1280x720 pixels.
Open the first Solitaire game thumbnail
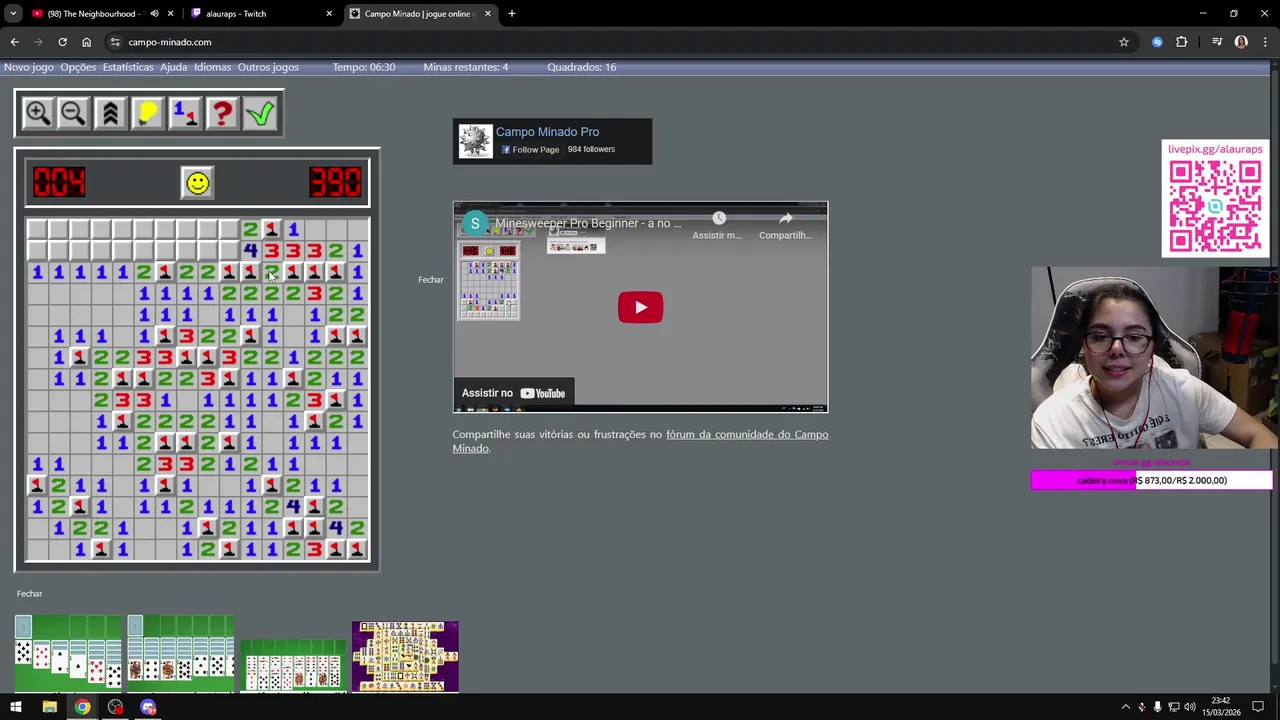click(67, 654)
